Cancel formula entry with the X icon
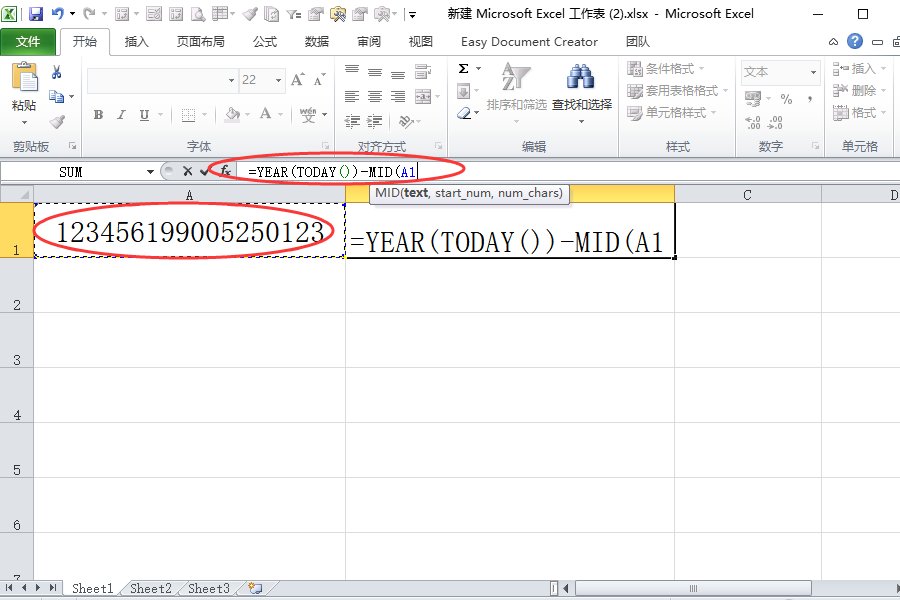The height and width of the screenshot is (600, 900). tap(187, 171)
